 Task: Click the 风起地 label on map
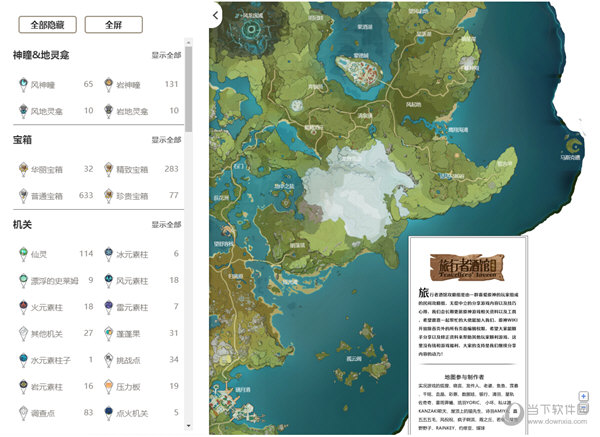pos(413,104)
